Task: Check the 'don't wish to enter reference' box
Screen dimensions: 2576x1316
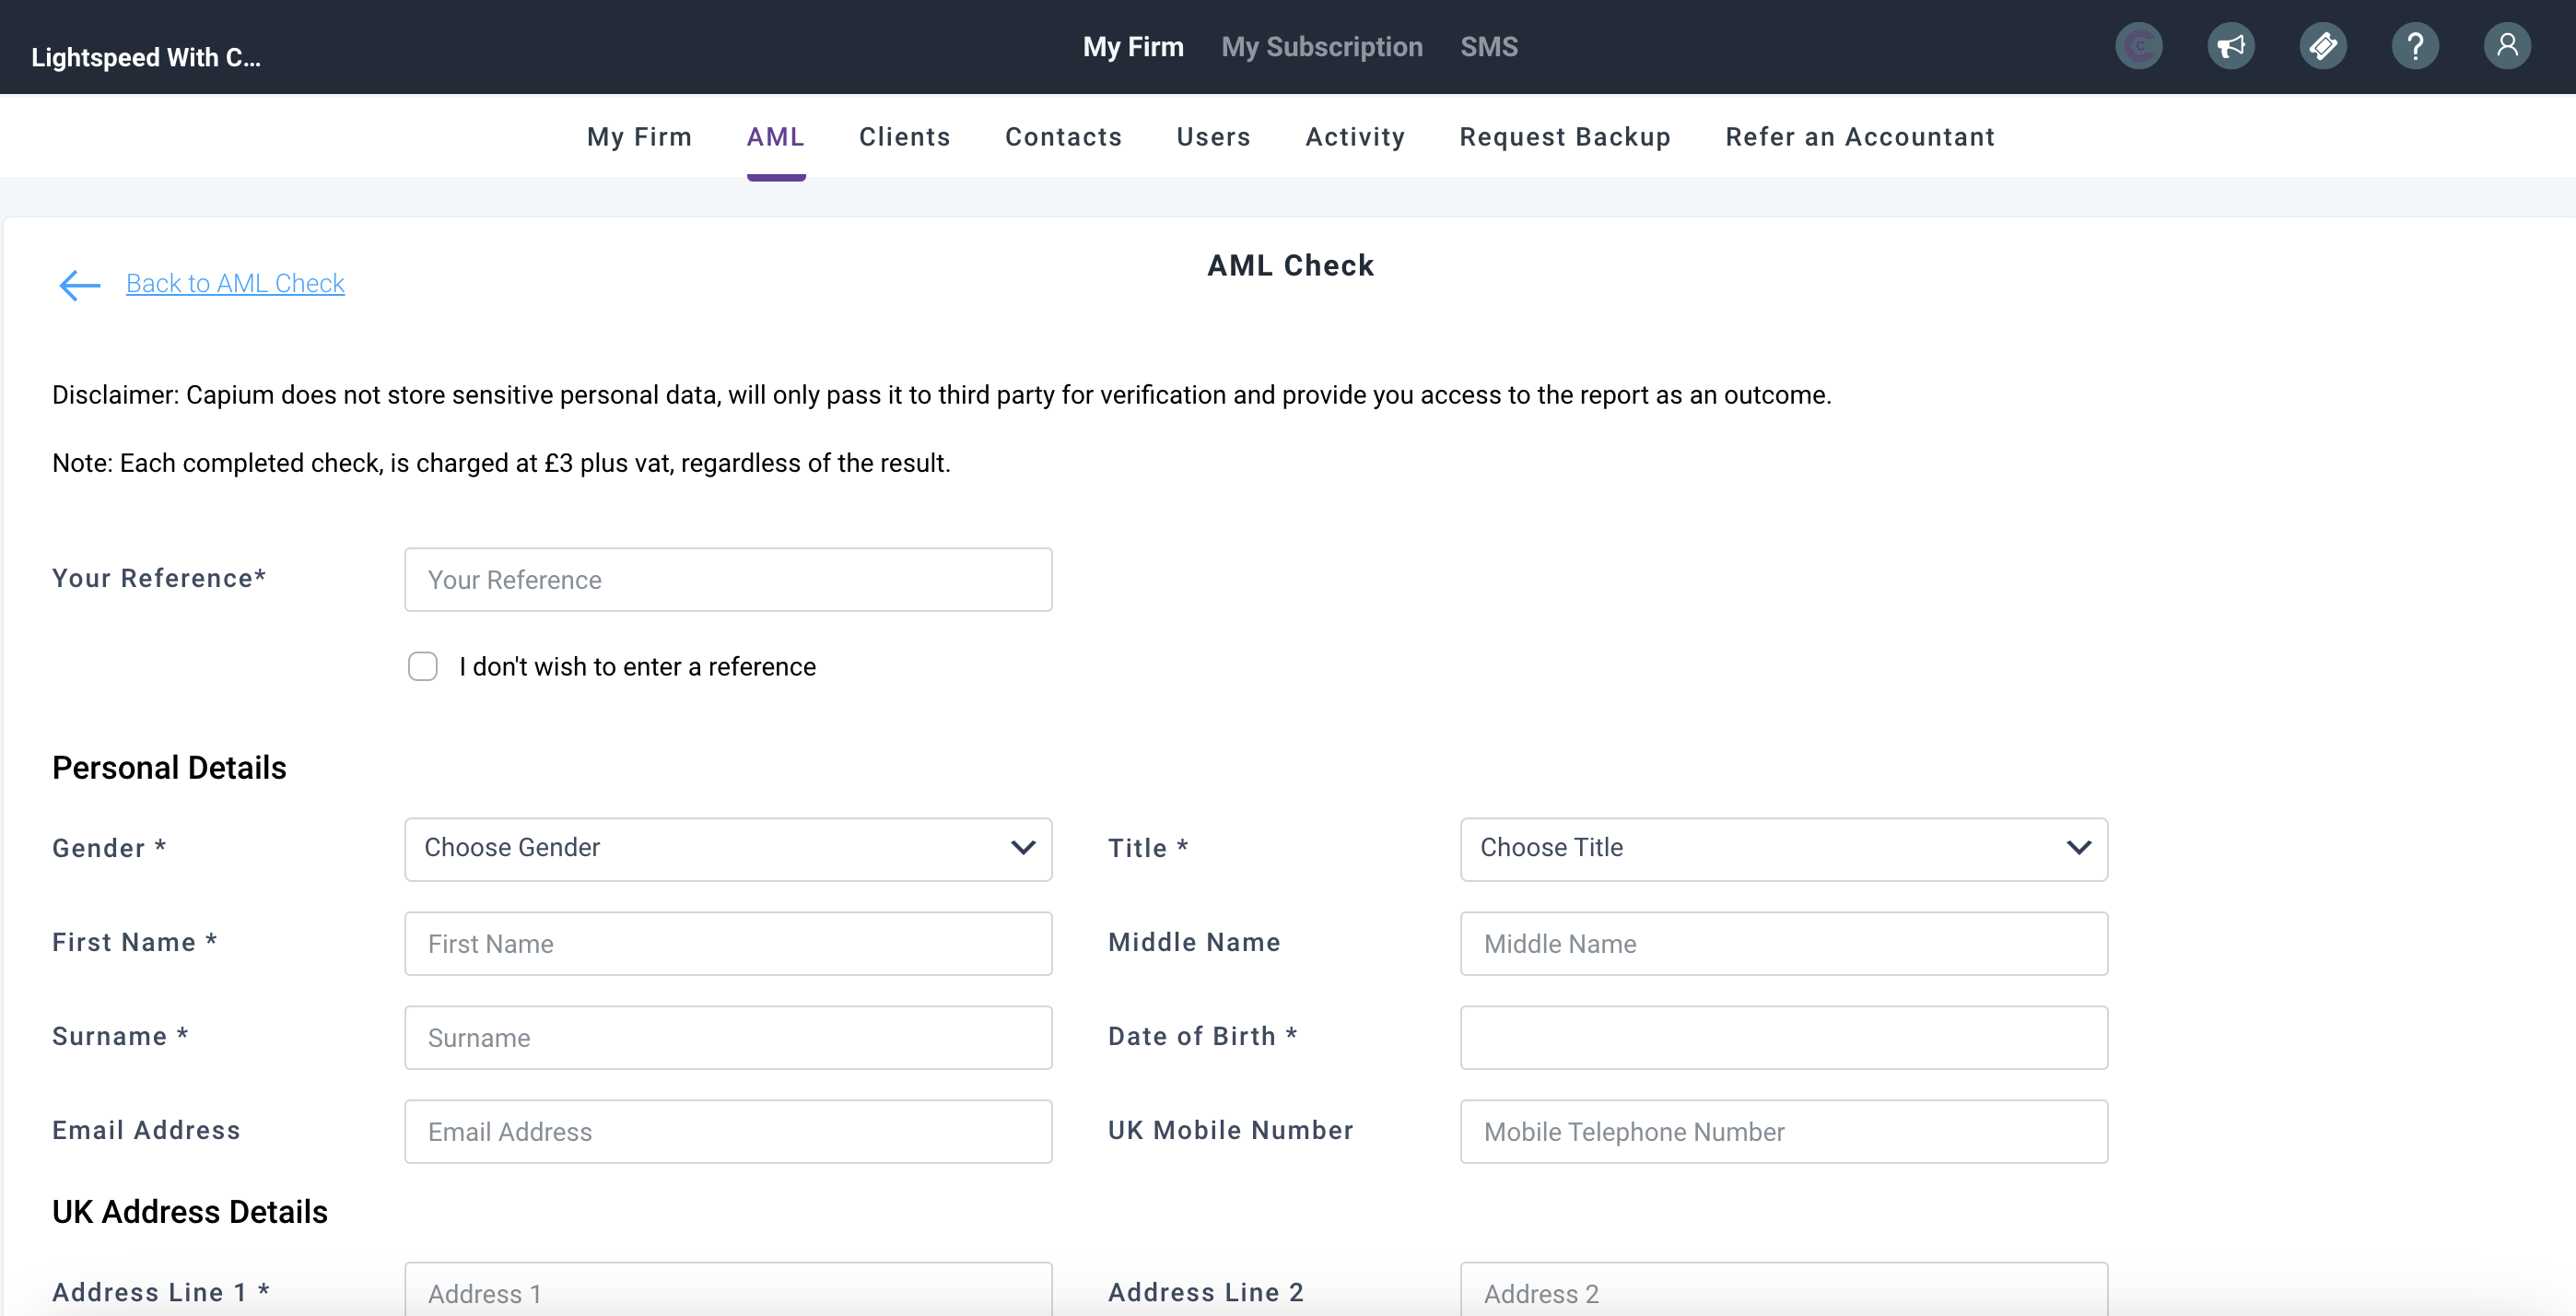Action: pos(423,666)
